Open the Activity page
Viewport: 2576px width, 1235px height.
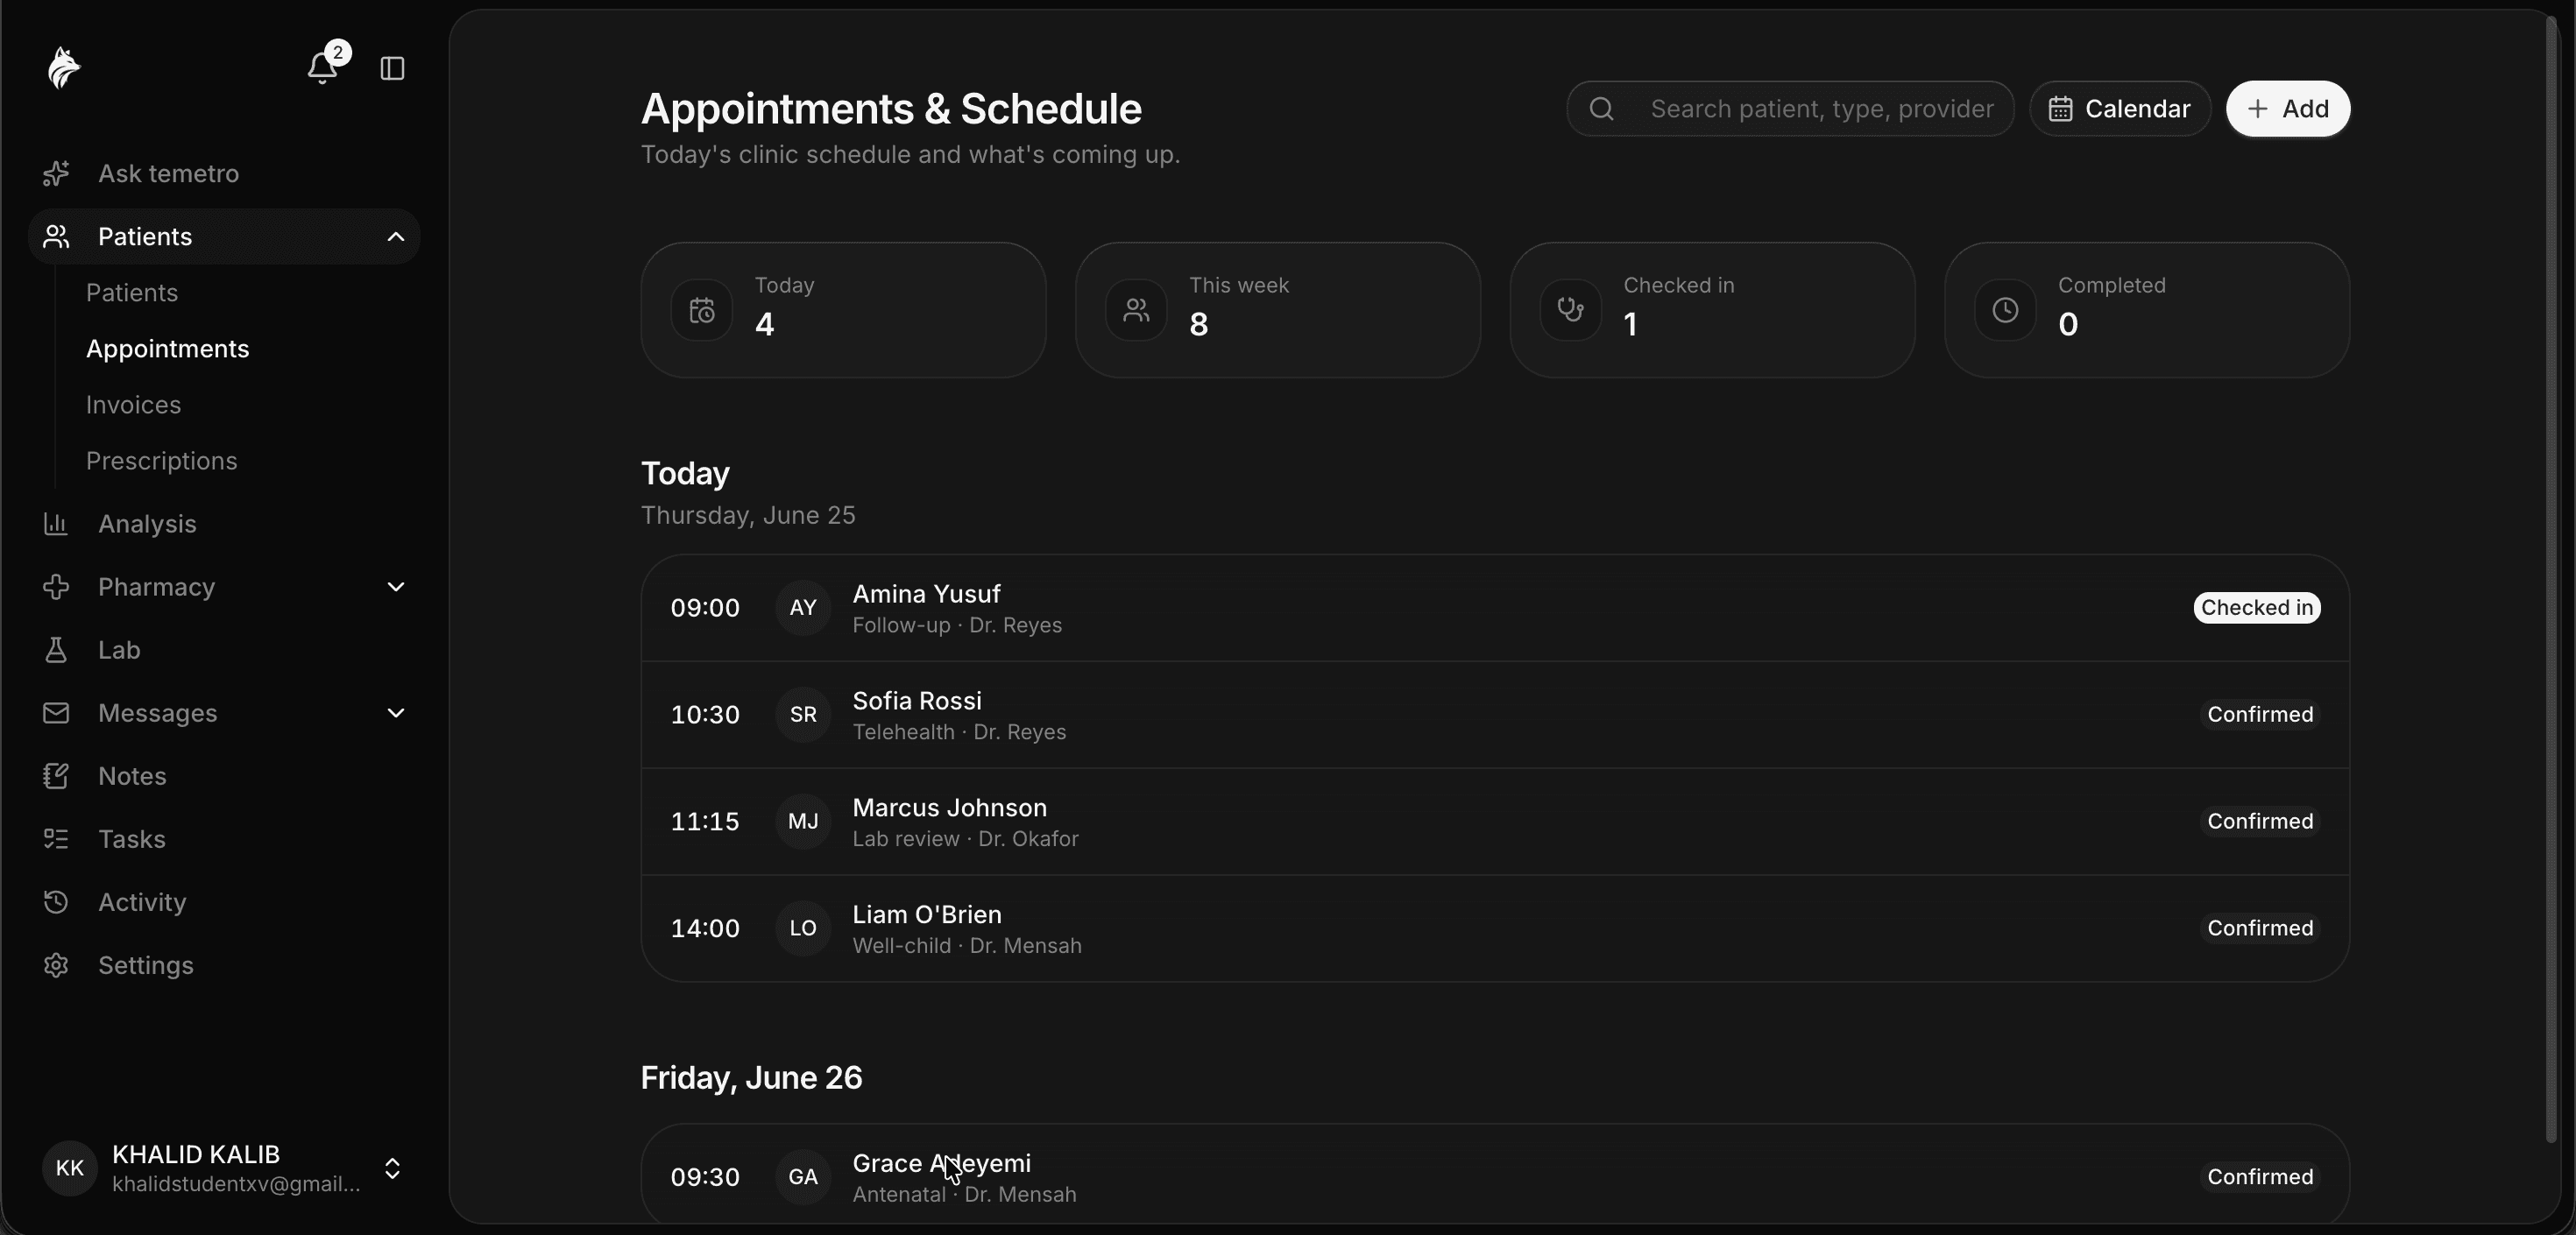[x=224, y=901]
